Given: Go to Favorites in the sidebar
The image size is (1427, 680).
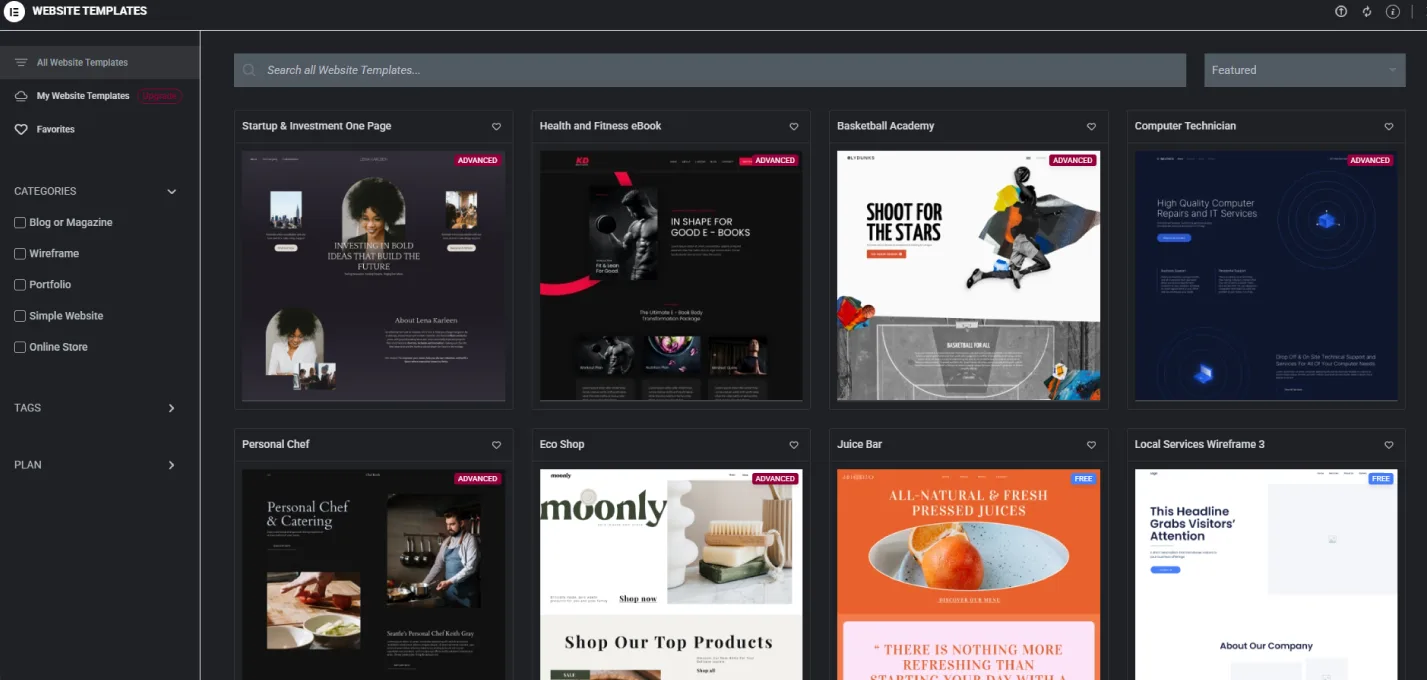Looking at the screenshot, I should point(55,129).
